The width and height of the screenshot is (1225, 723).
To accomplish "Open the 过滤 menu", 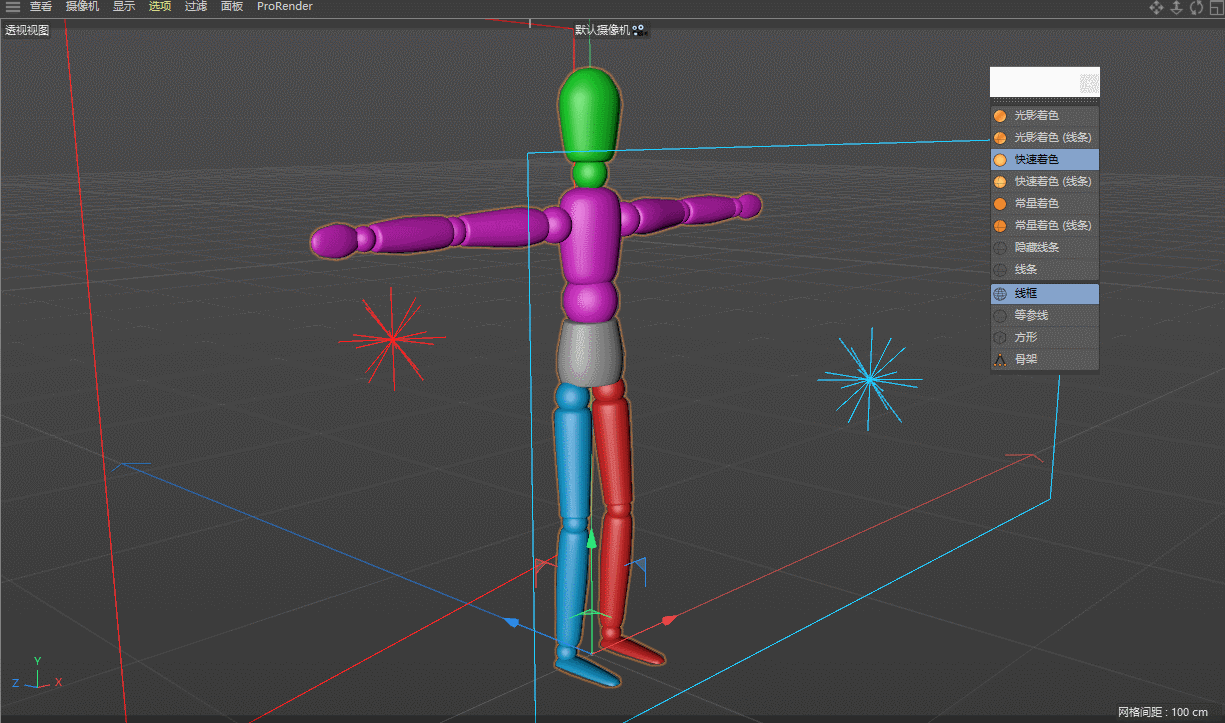I will 196,6.
